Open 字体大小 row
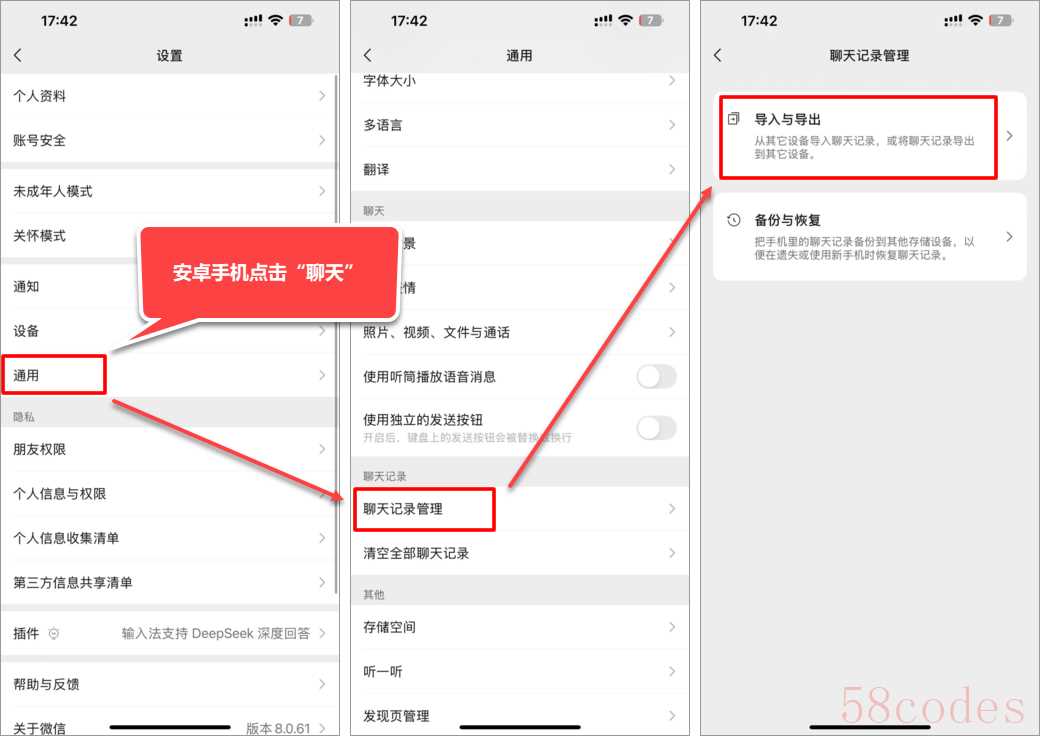Viewport: 1040px width, 736px height. tap(519, 83)
